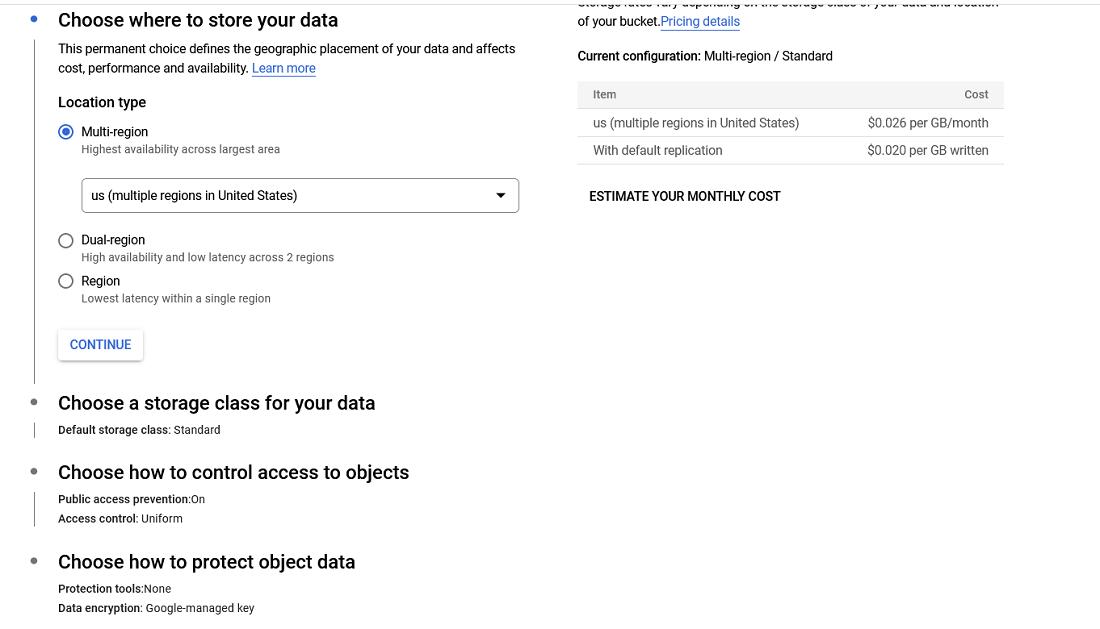Expand the control access to objects section
Viewport: 1100px width, 629px height.
pos(233,473)
